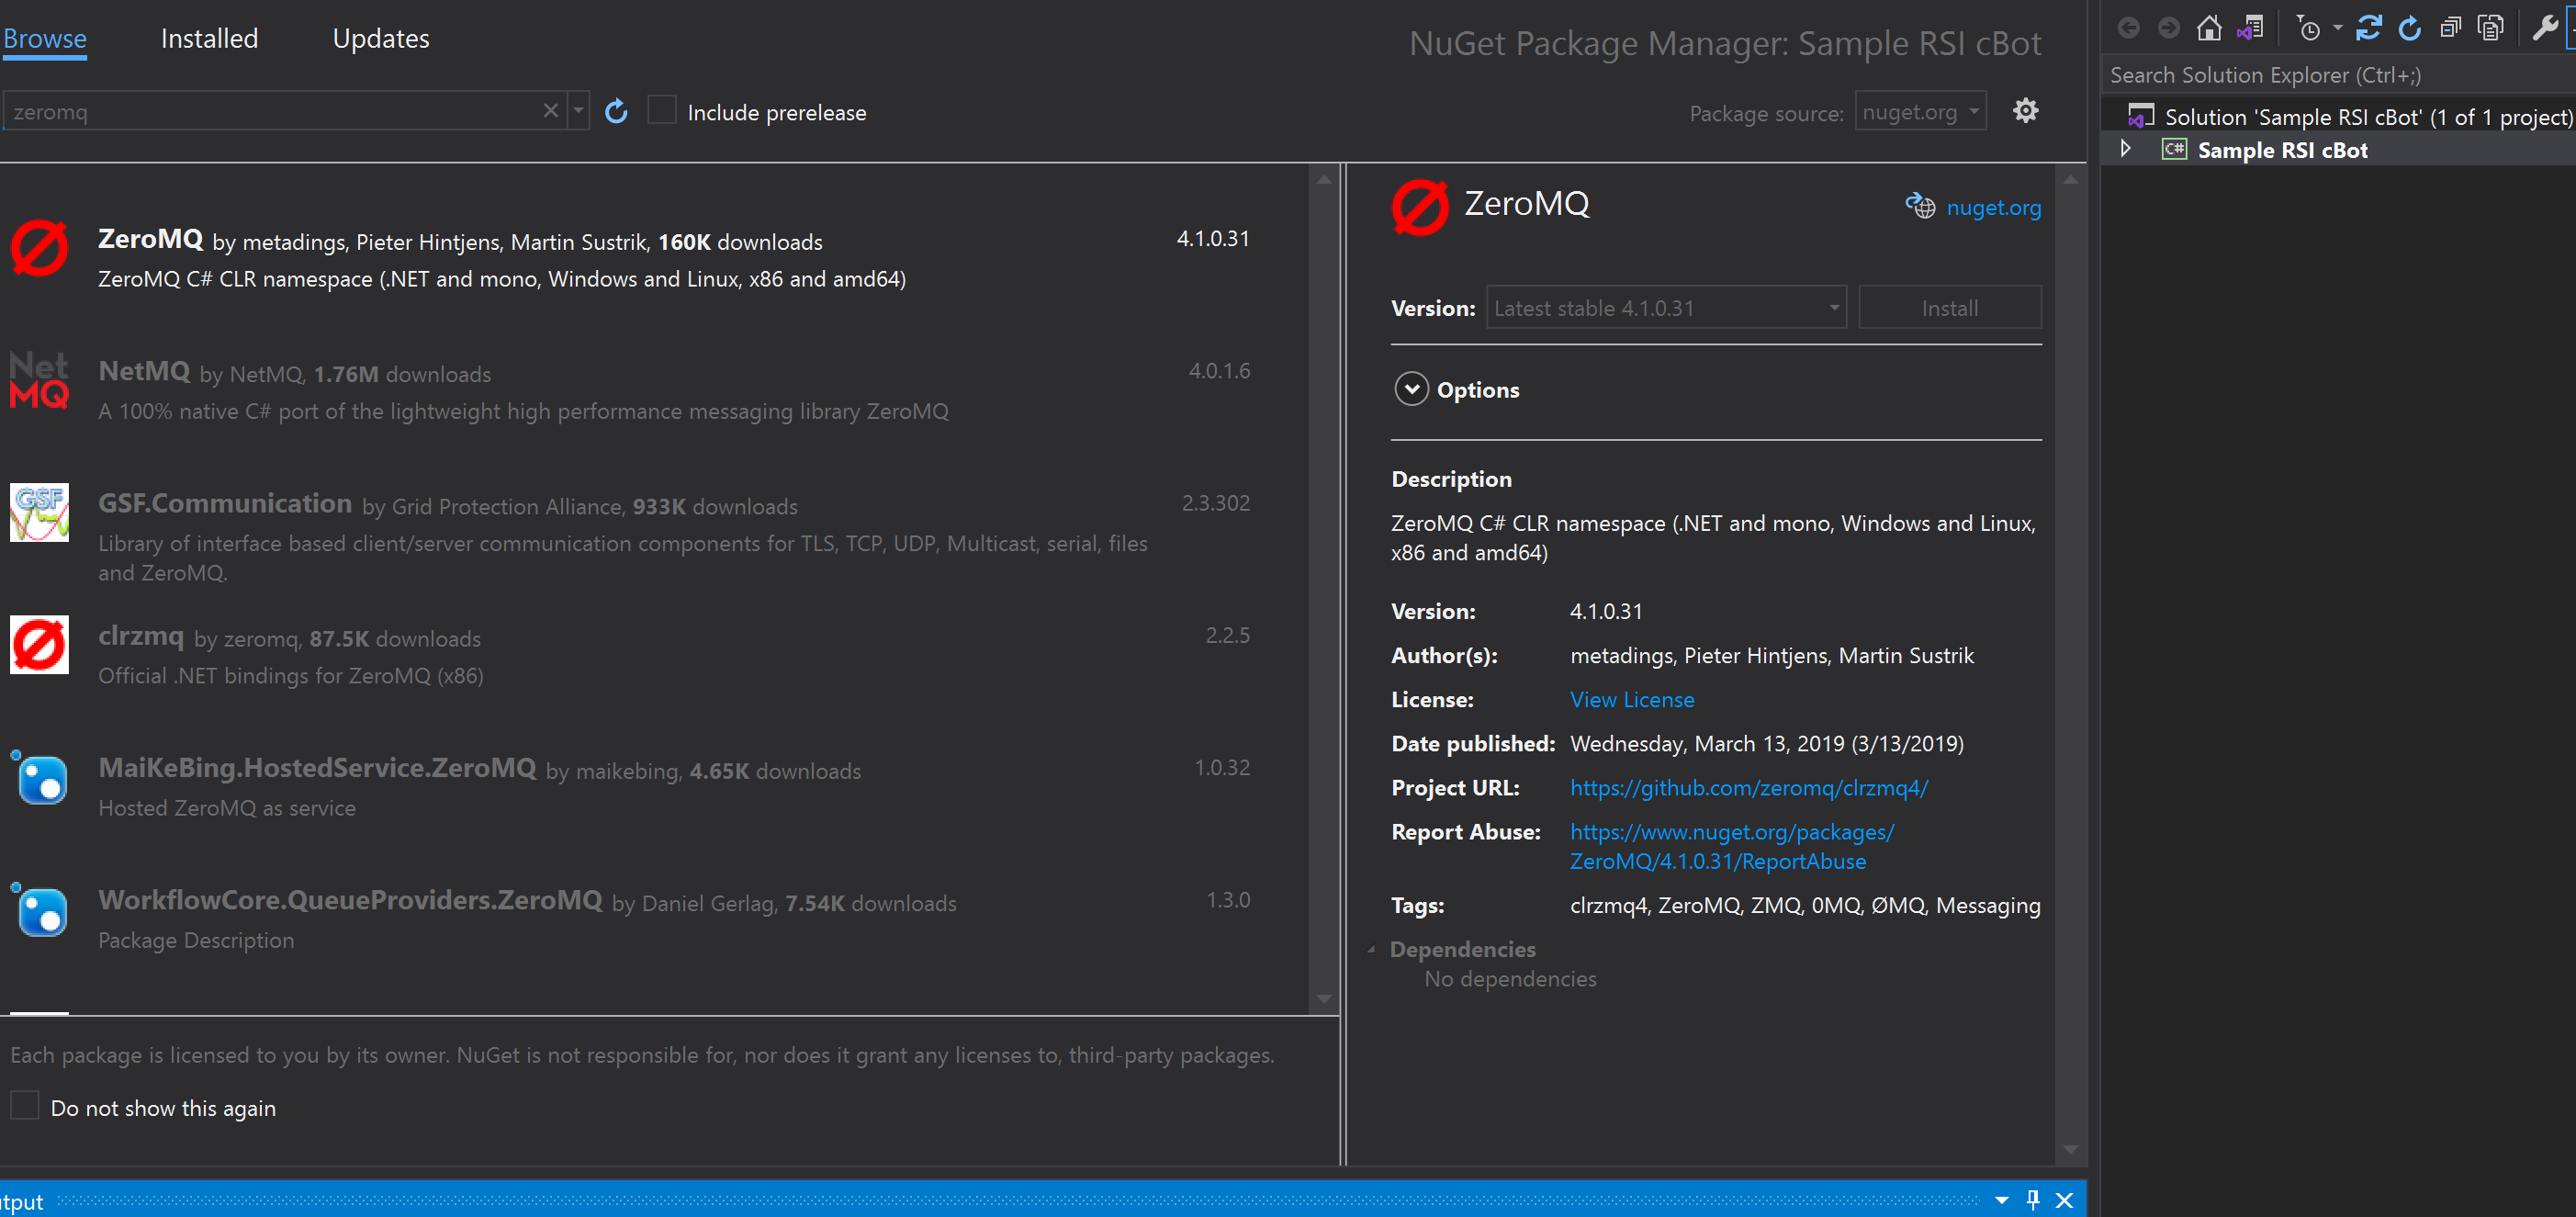Enable Include prerelease checkbox
This screenshot has width=2576, height=1217.
(x=662, y=110)
